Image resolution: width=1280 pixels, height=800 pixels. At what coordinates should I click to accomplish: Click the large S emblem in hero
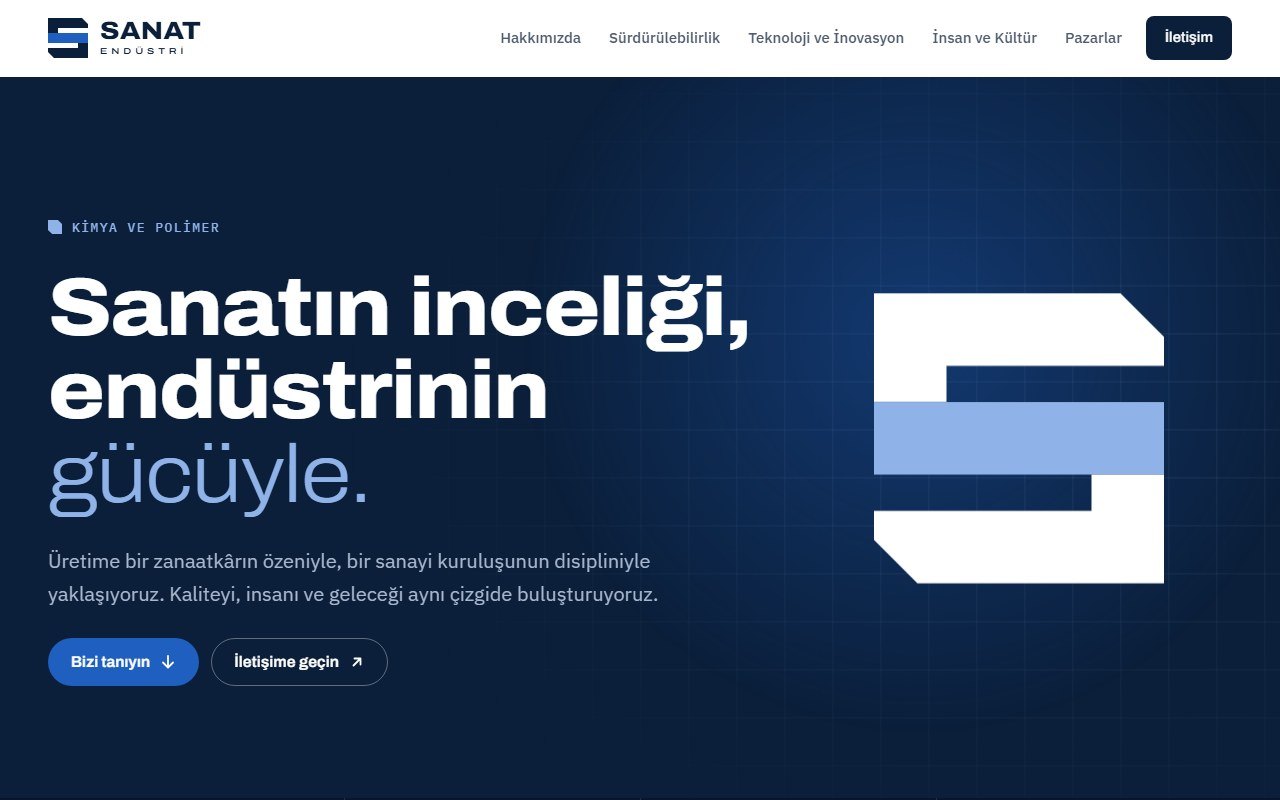1019,438
